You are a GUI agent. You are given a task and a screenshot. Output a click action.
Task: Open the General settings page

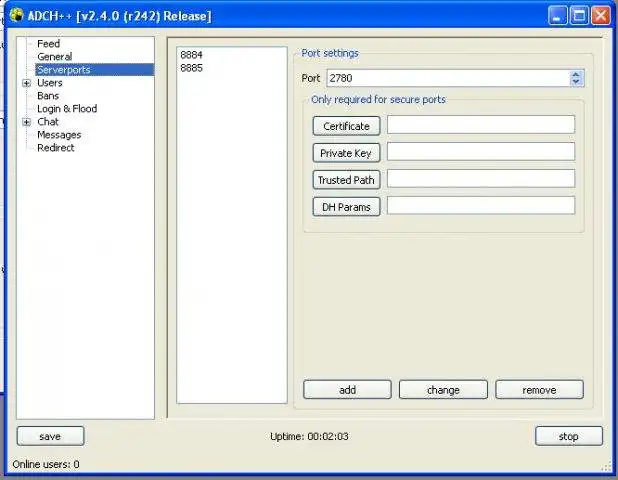pyautogui.click(x=54, y=57)
